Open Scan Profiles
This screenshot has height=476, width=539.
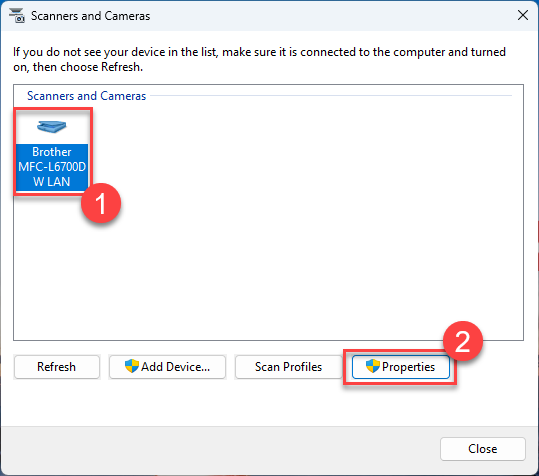288,367
